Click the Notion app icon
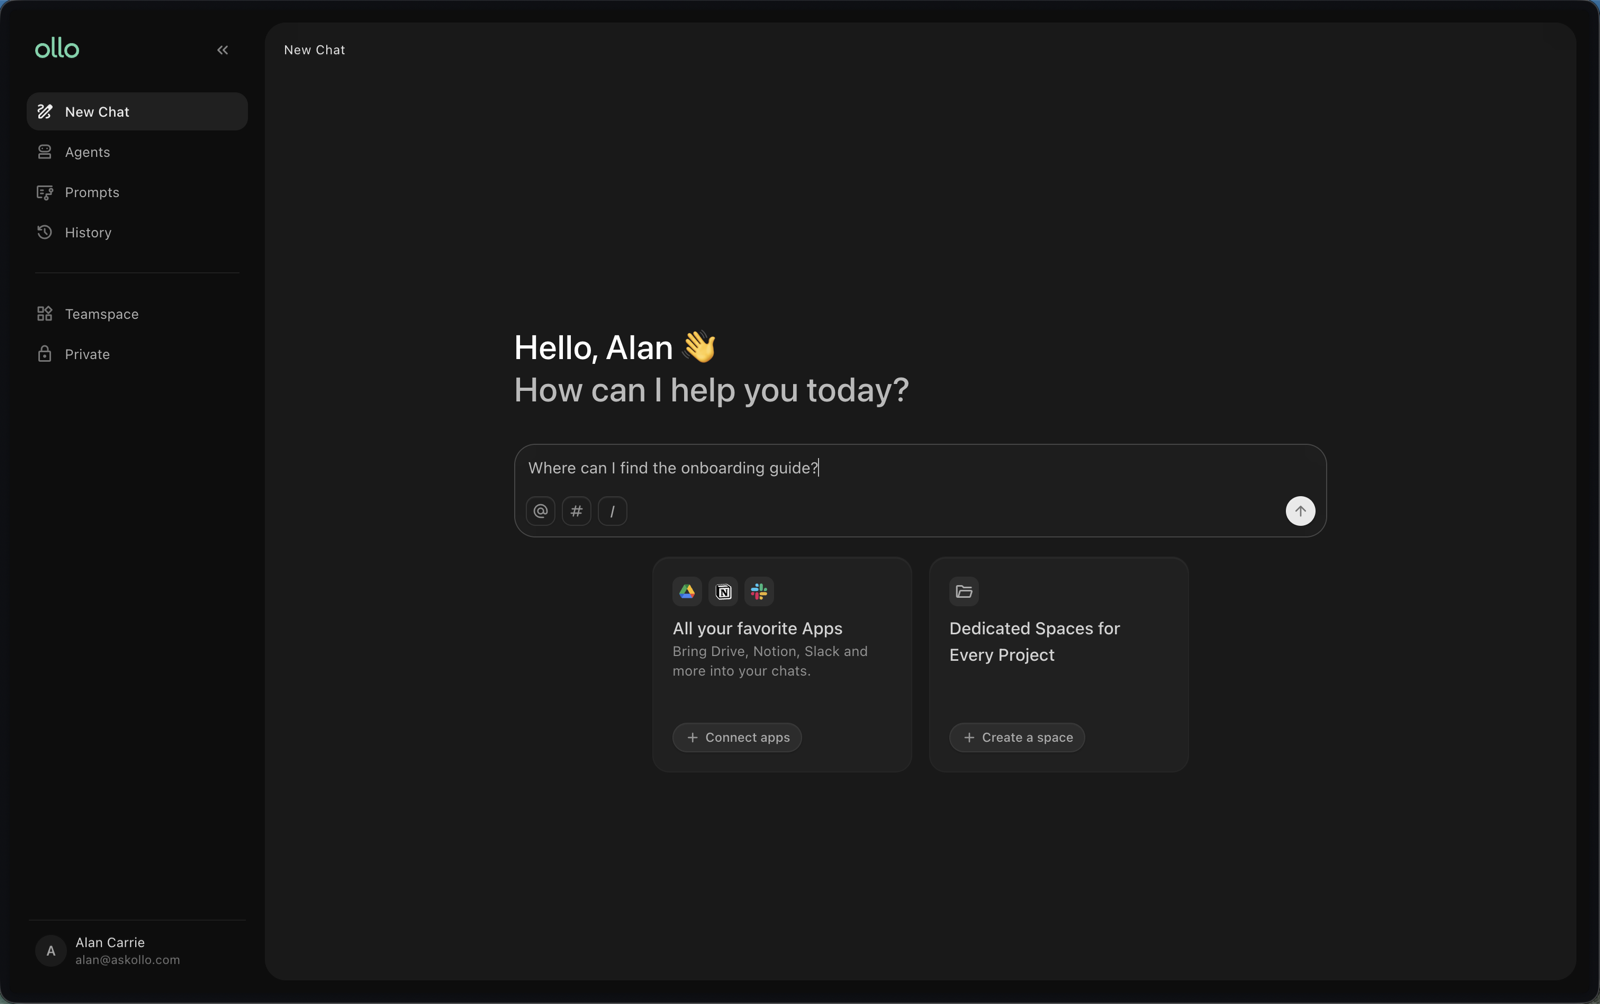Viewport: 1600px width, 1004px height. pos(723,592)
